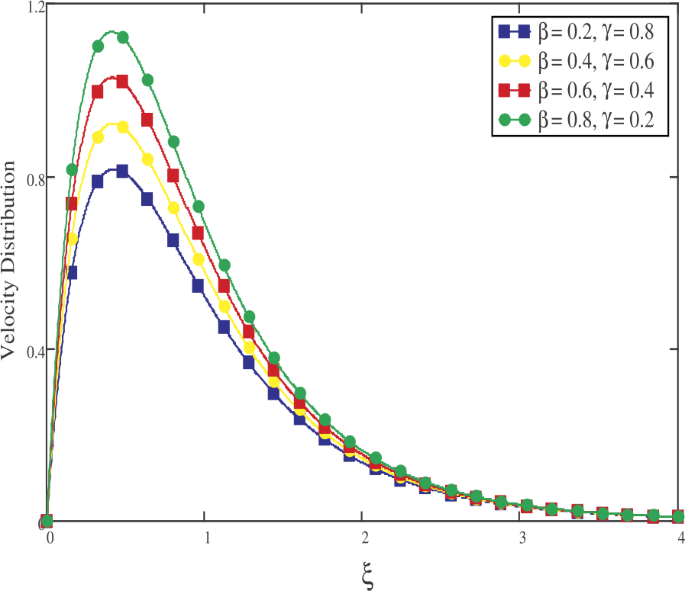The width and height of the screenshot is (685, 591).
Task: Click the x-axis tick label 3
Action: (523, 538)
